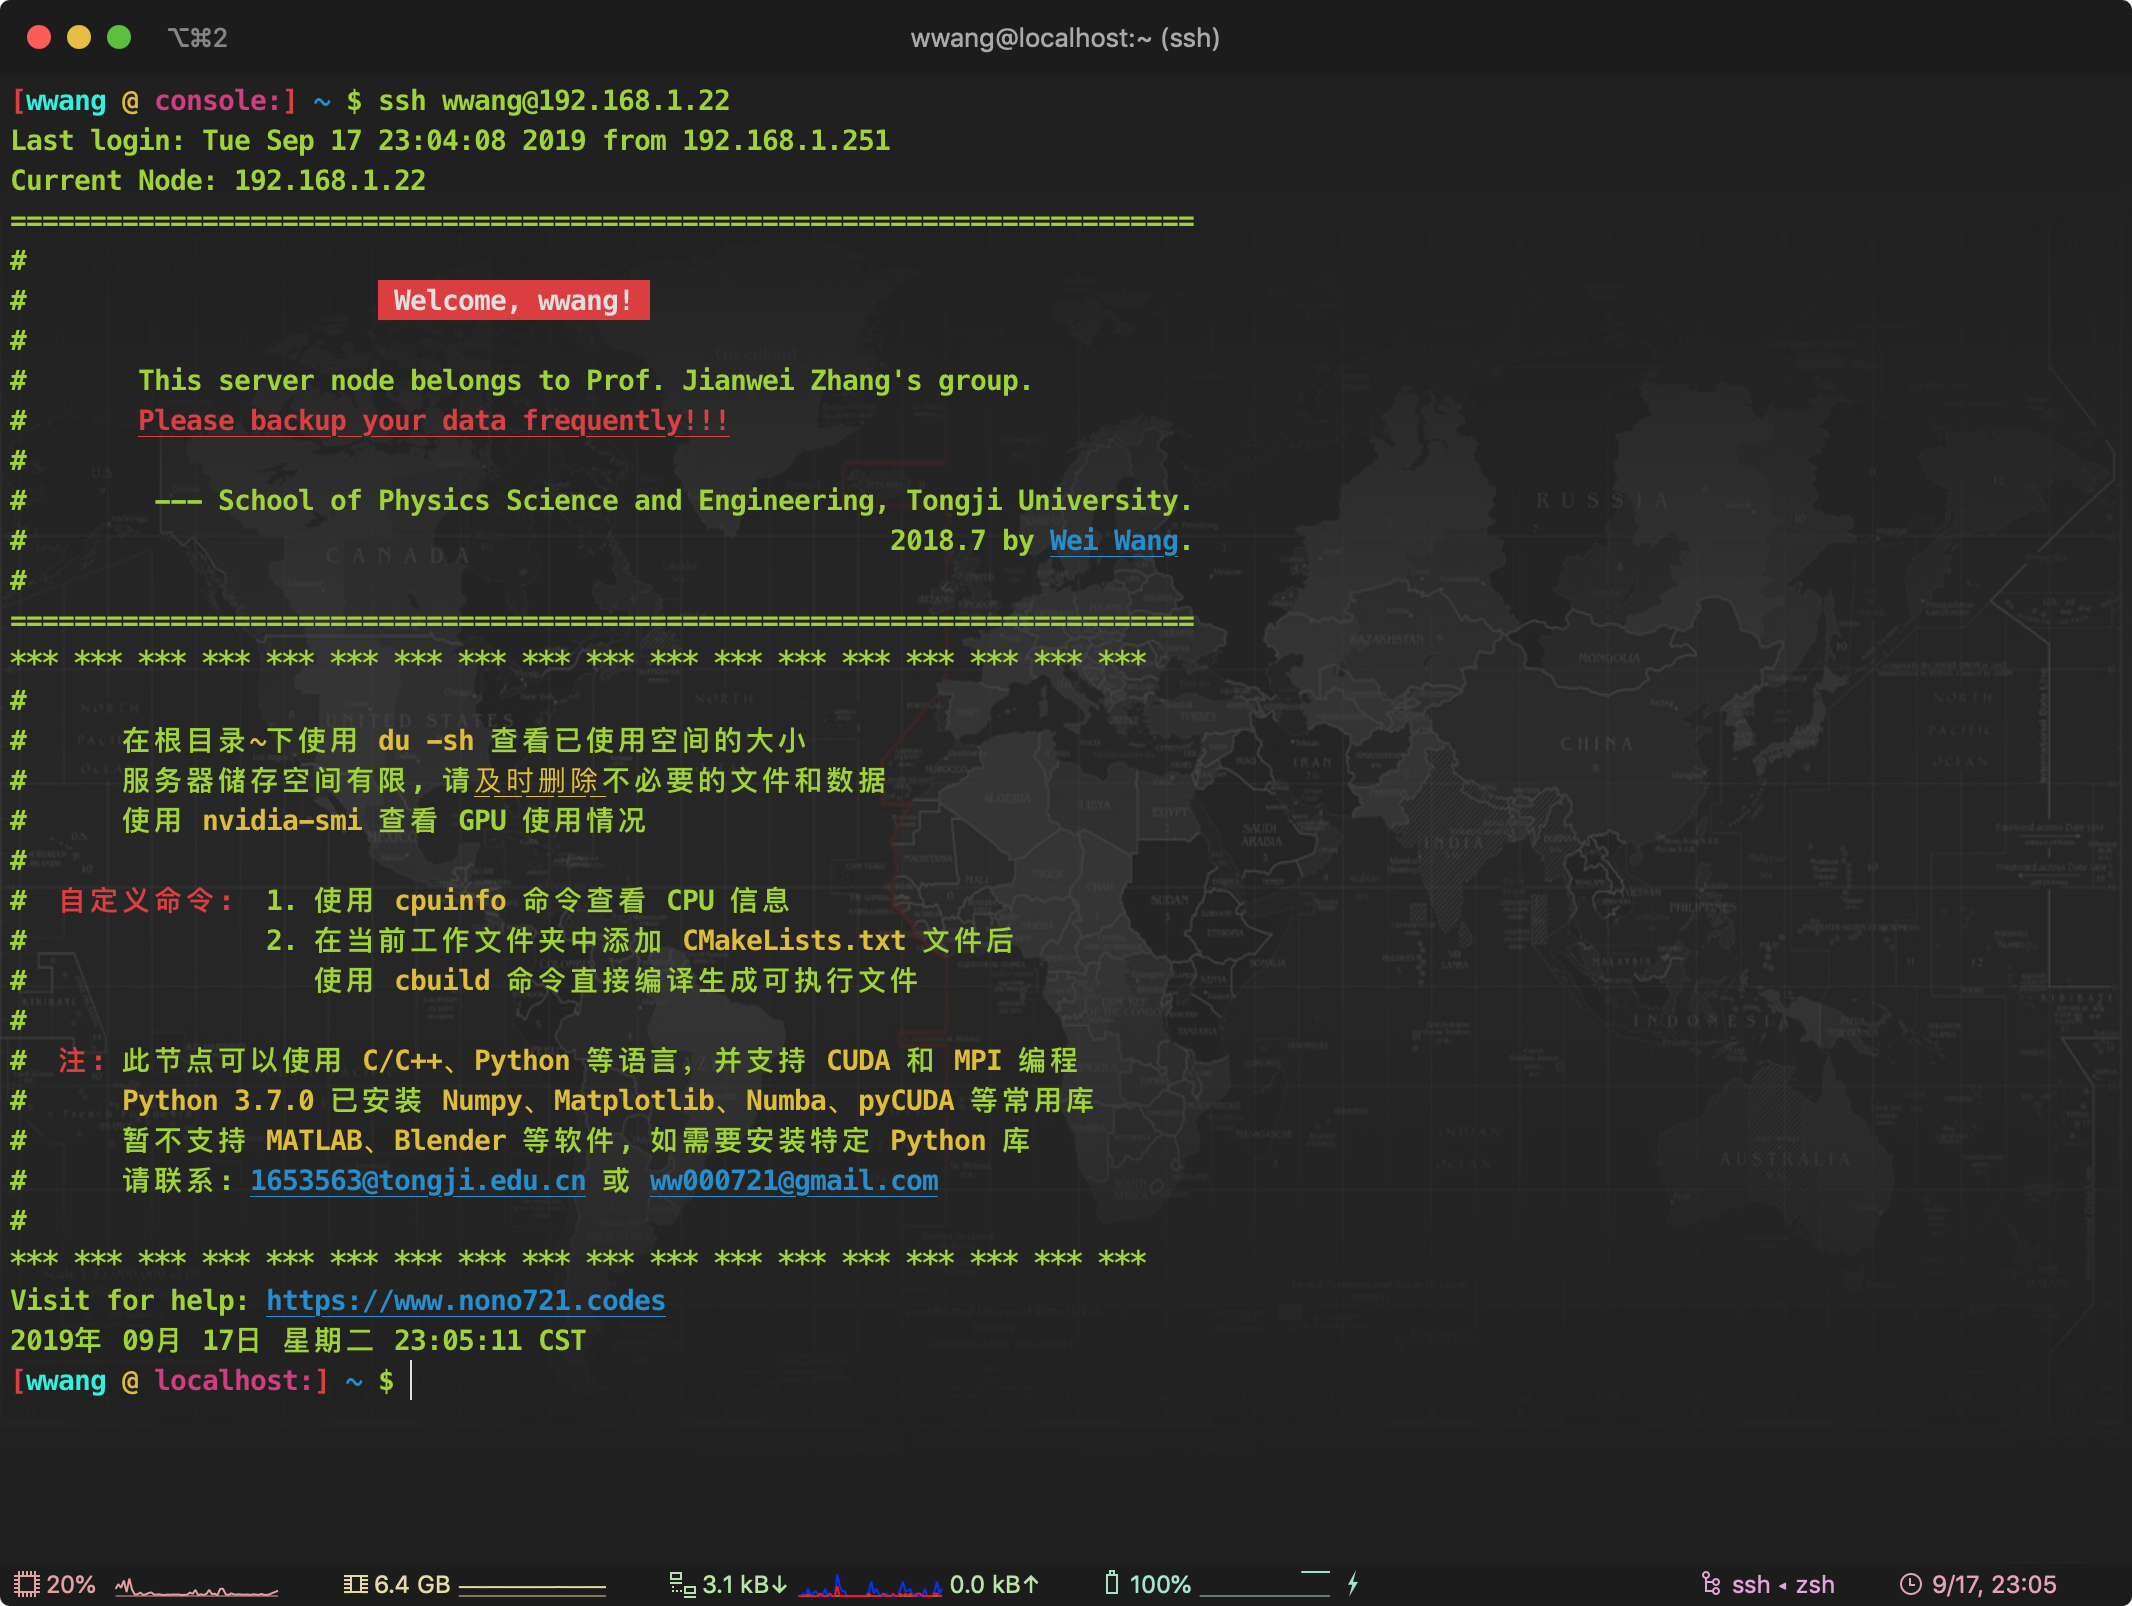Click the charging lightning bolt icon

pyautogui.click(x=1353, y=1584)
